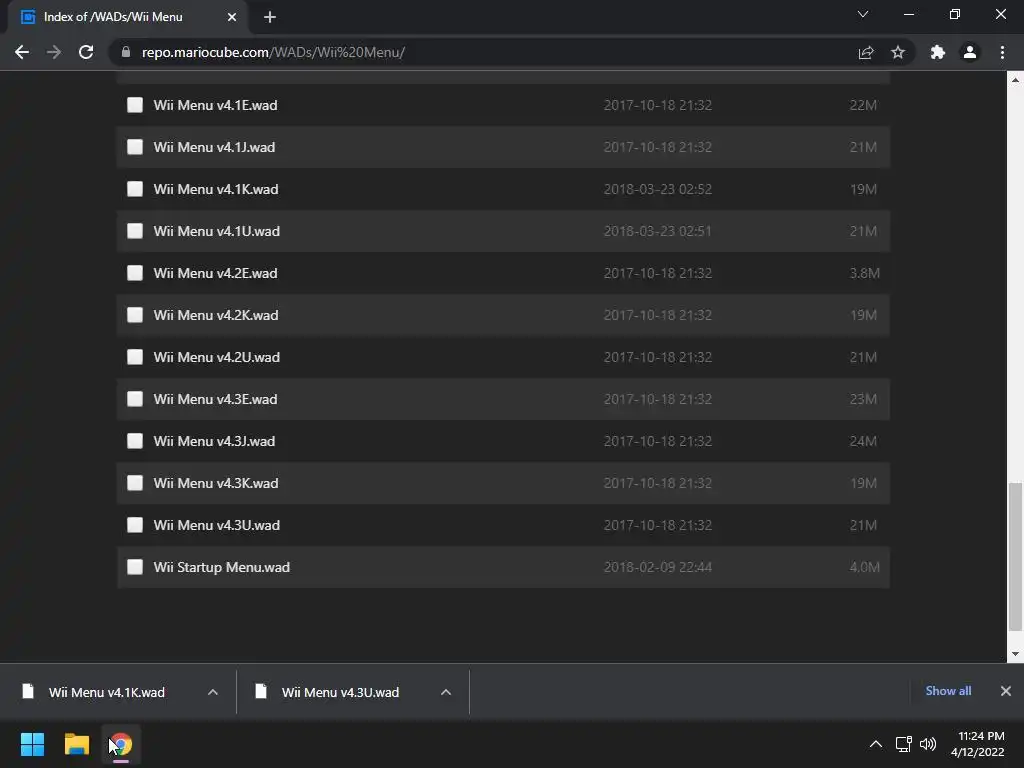Check the box for Wii Menu v4.3U.wad

click(135, 525)
